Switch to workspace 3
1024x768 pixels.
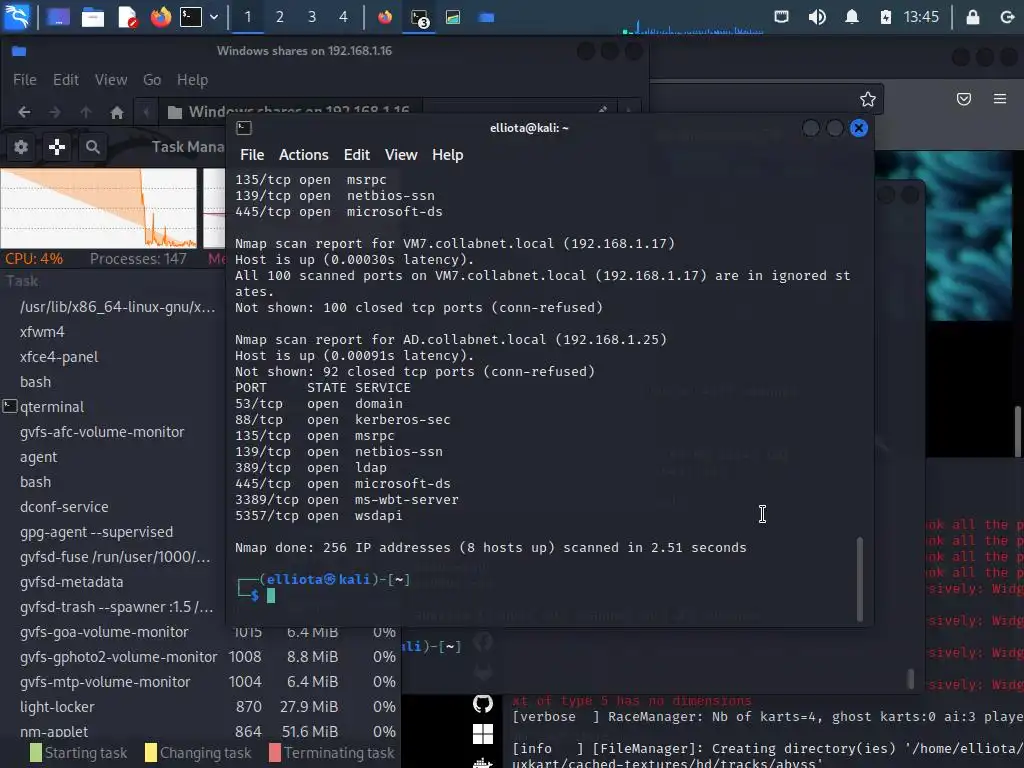312,17
